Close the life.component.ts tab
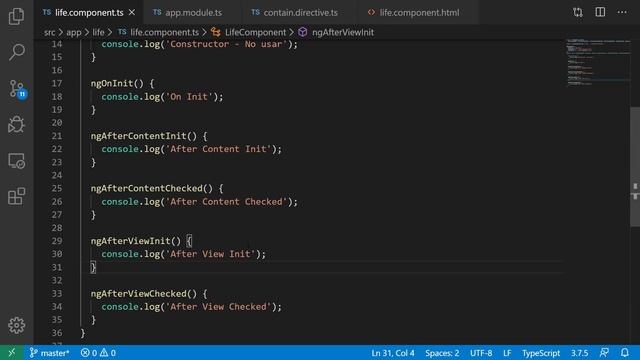This screenshot has height=360, width=640. [x=132, y=13]
